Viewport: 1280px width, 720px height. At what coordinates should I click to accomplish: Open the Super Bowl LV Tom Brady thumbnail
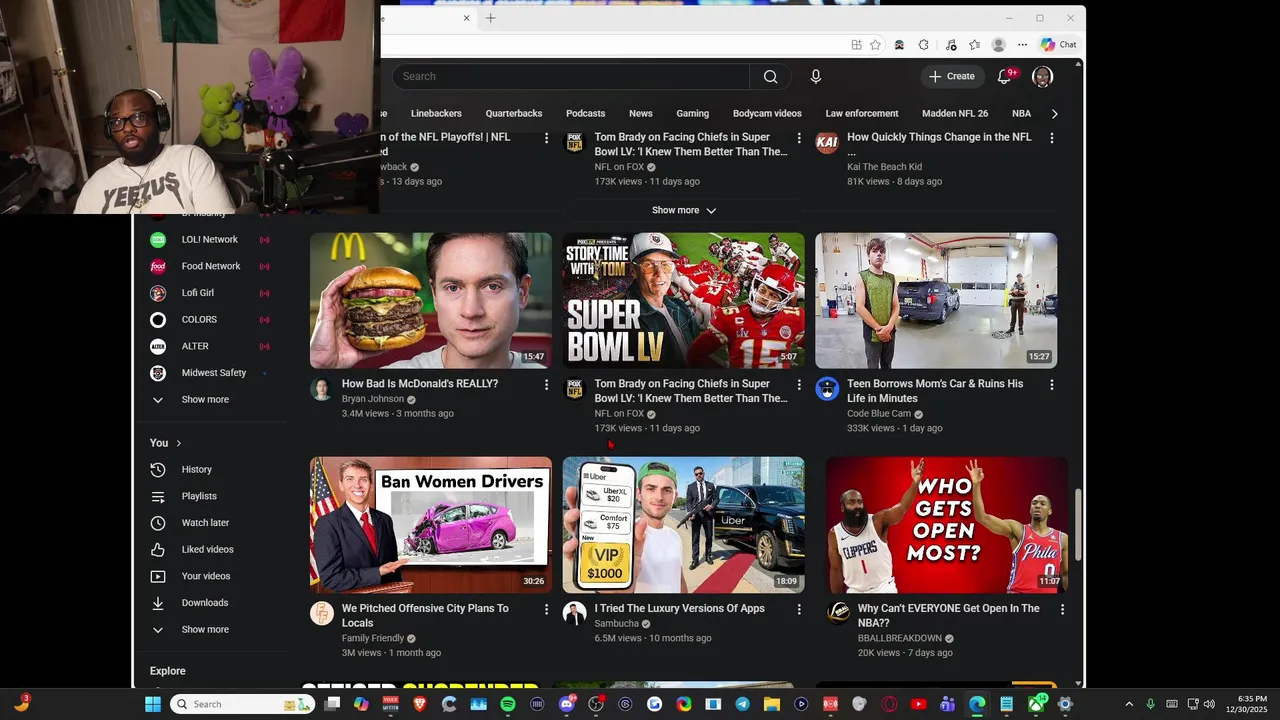[x=683, y=301]
